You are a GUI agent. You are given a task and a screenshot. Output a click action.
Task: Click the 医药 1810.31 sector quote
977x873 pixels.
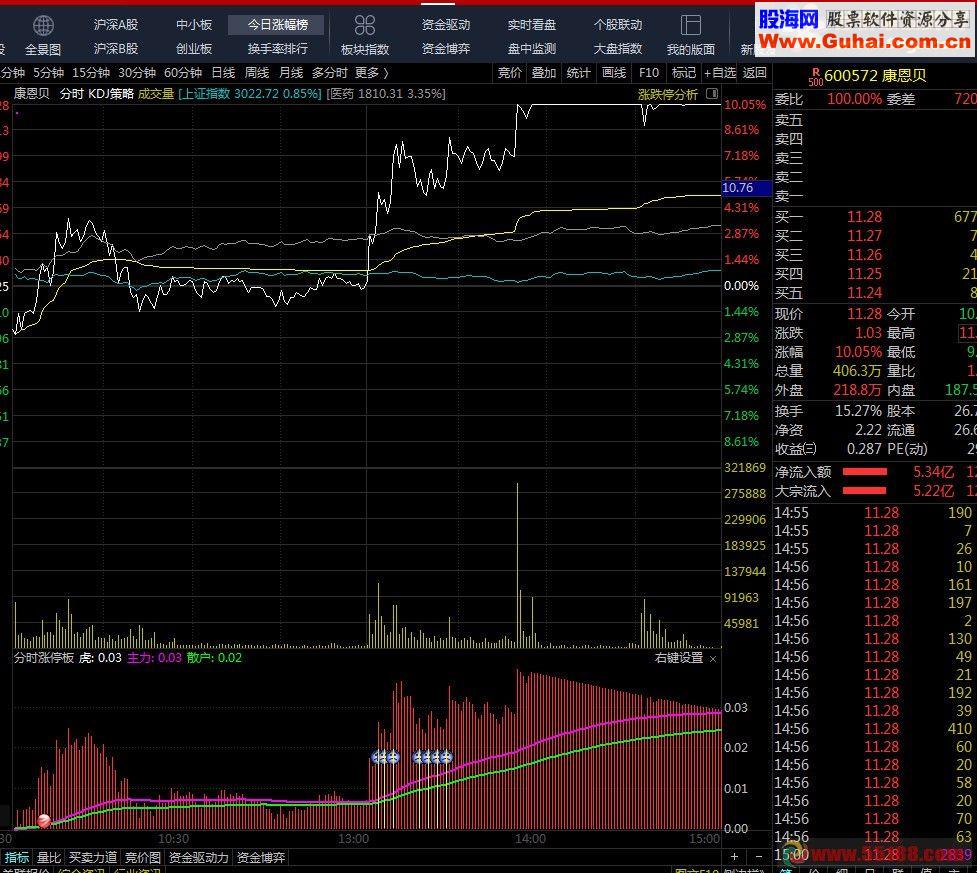click(x=386, y=94)
